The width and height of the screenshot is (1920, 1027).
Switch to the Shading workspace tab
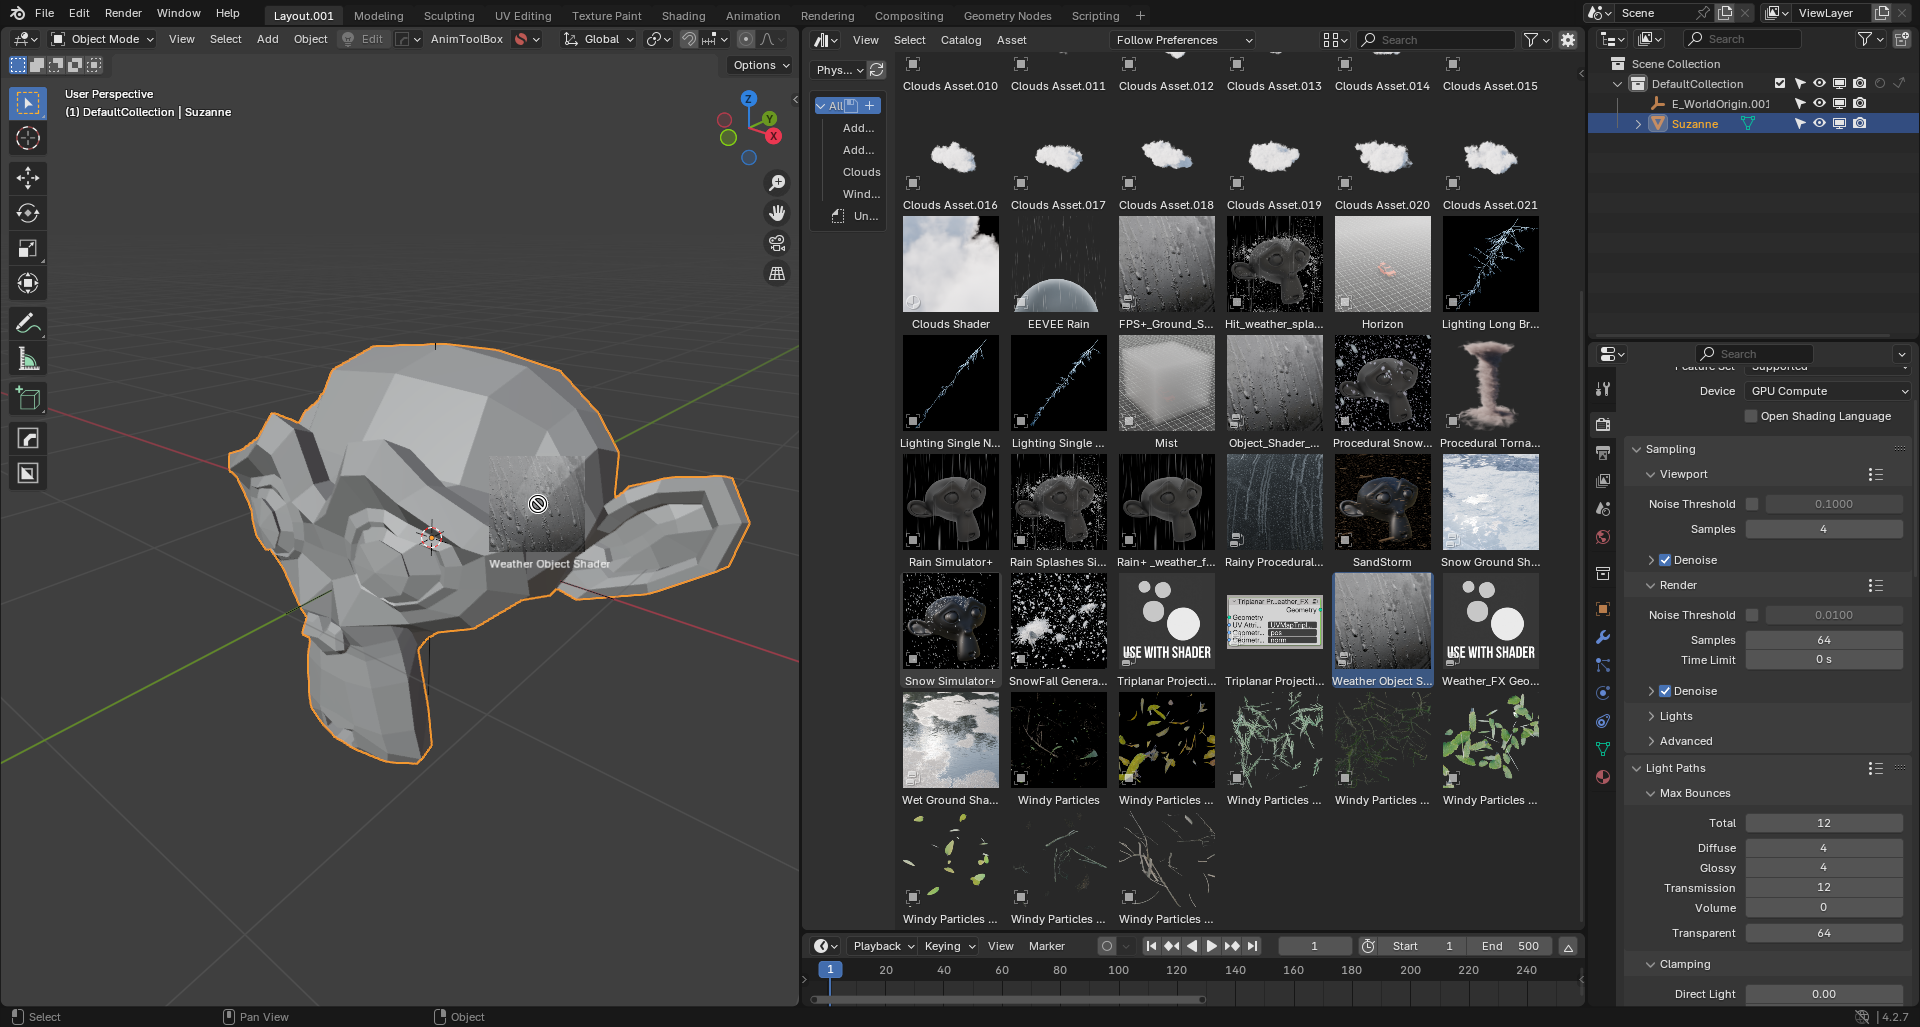[x=683, y=16]
